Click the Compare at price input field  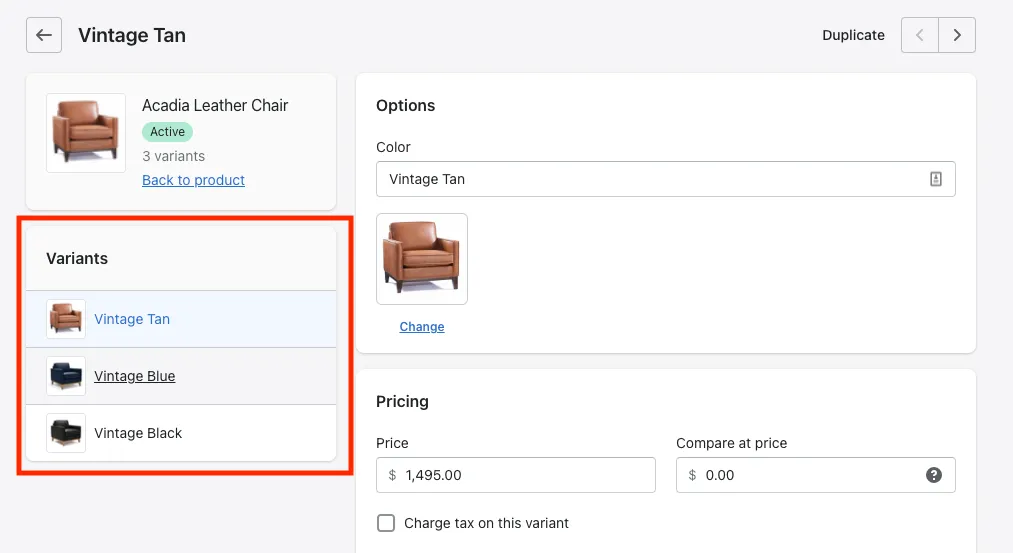click(800, 475)
